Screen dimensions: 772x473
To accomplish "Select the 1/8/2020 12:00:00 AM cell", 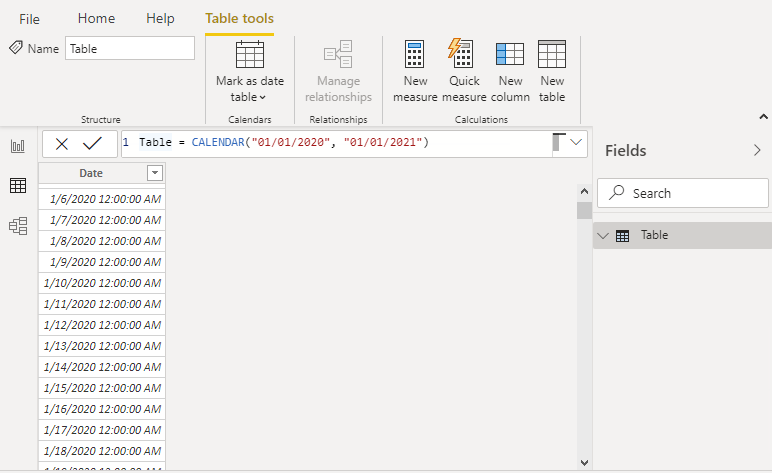I will click(x=102, y=241).
